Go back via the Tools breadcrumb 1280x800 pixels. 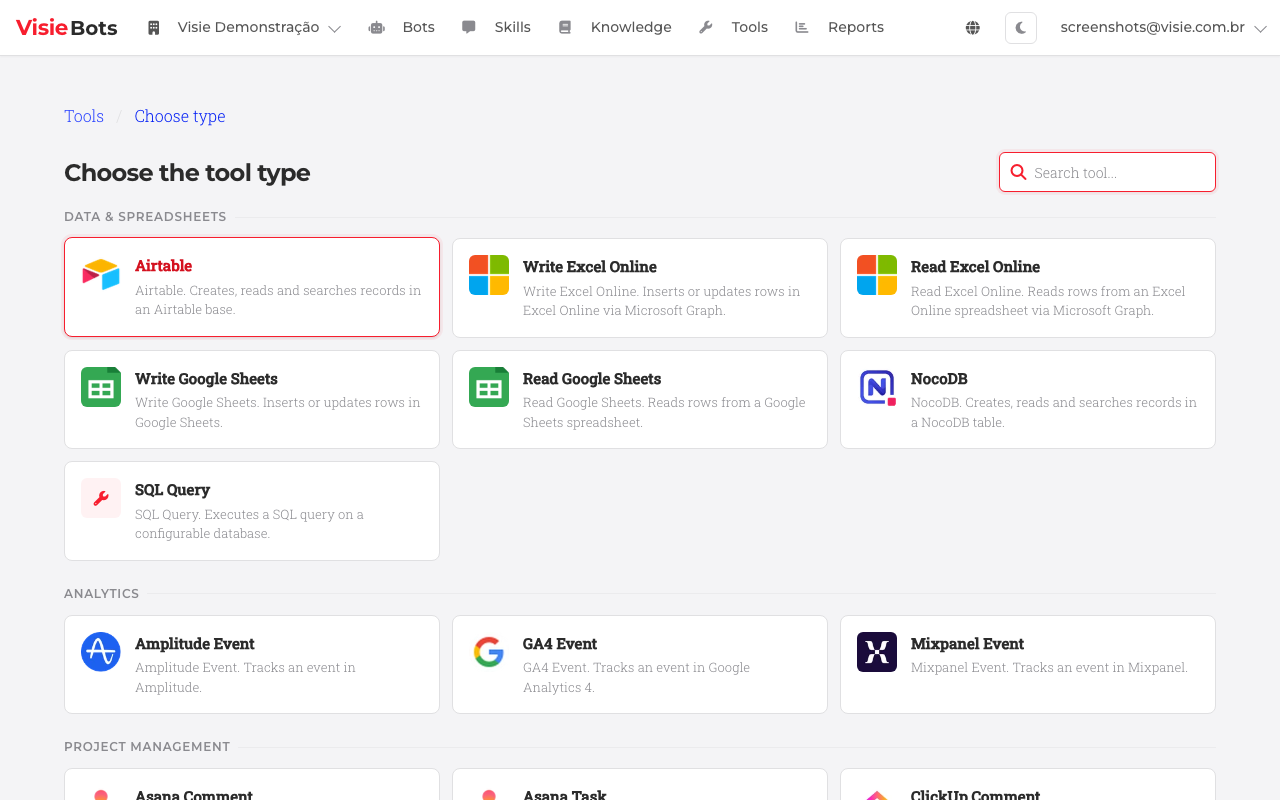click(83, 116)
